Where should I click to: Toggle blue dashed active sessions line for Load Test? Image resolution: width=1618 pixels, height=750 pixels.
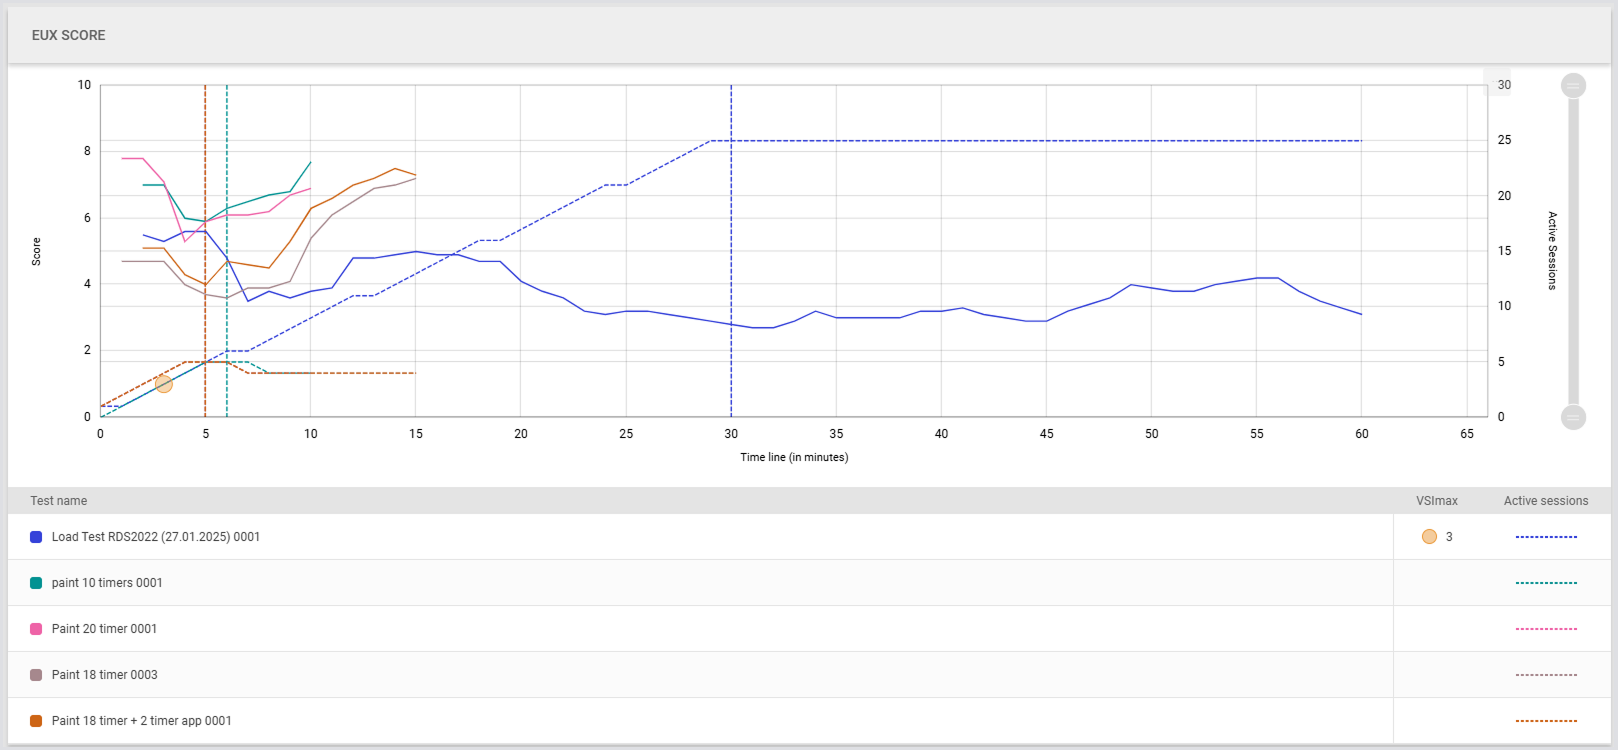[1546, 537]
